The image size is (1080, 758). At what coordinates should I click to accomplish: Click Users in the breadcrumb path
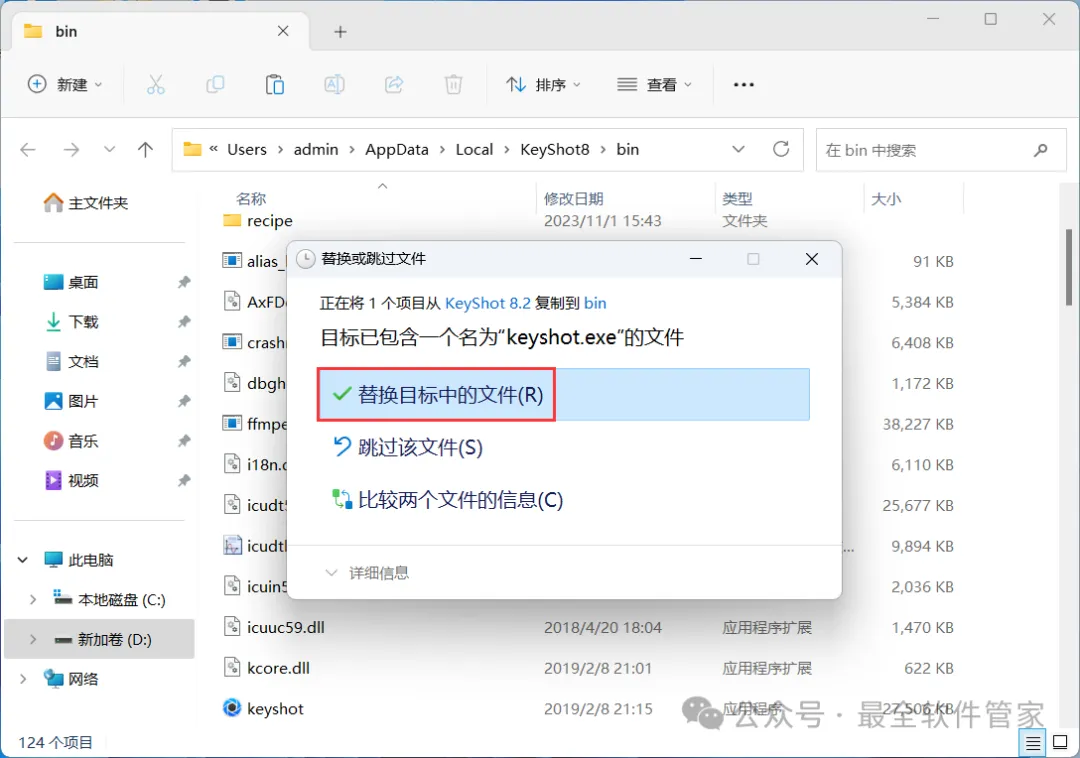click(x=247, y=149)
